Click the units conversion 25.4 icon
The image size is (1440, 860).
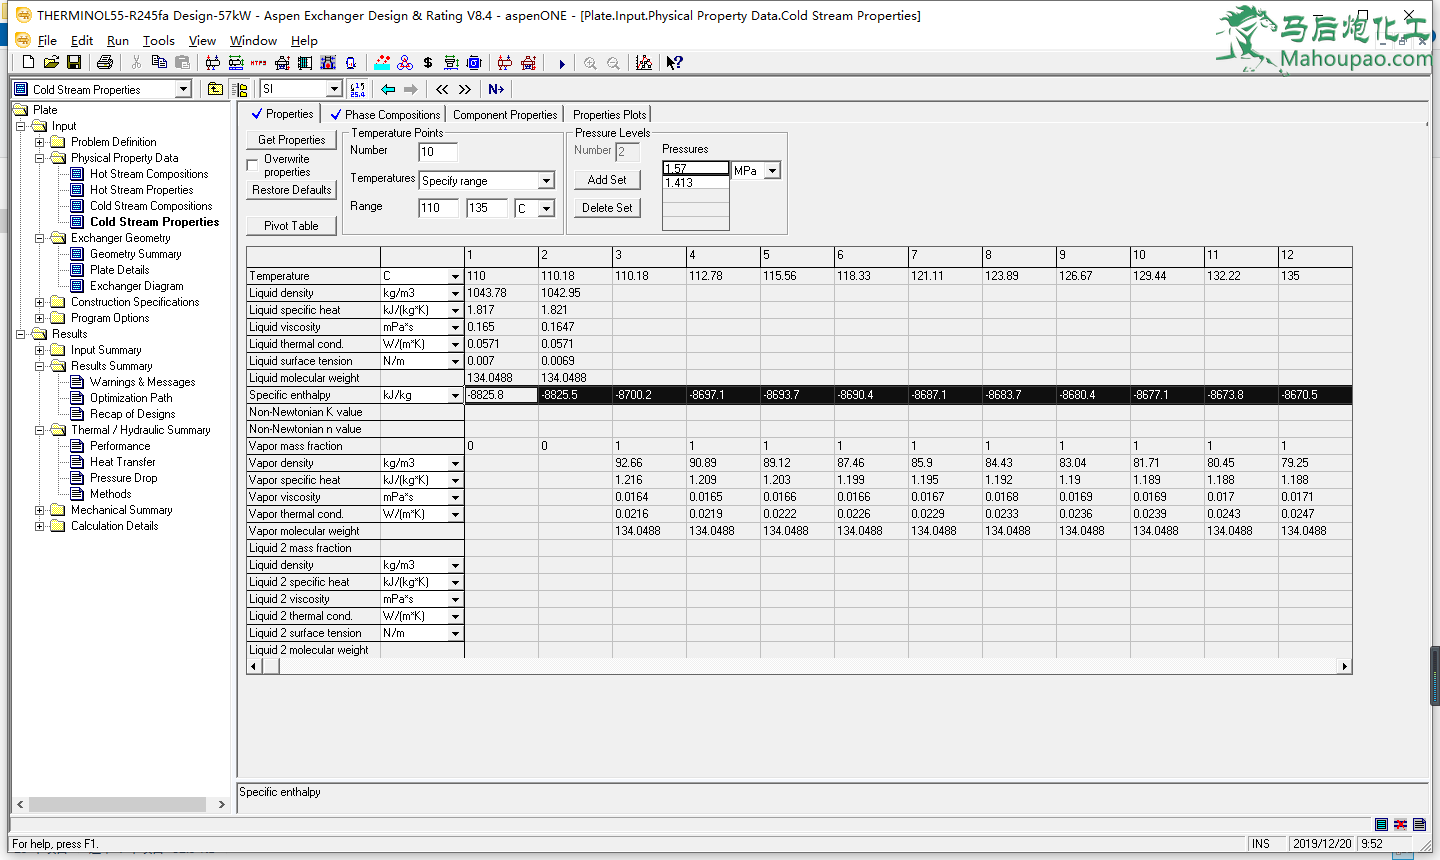pyautogui.click(x=358, y=89)
